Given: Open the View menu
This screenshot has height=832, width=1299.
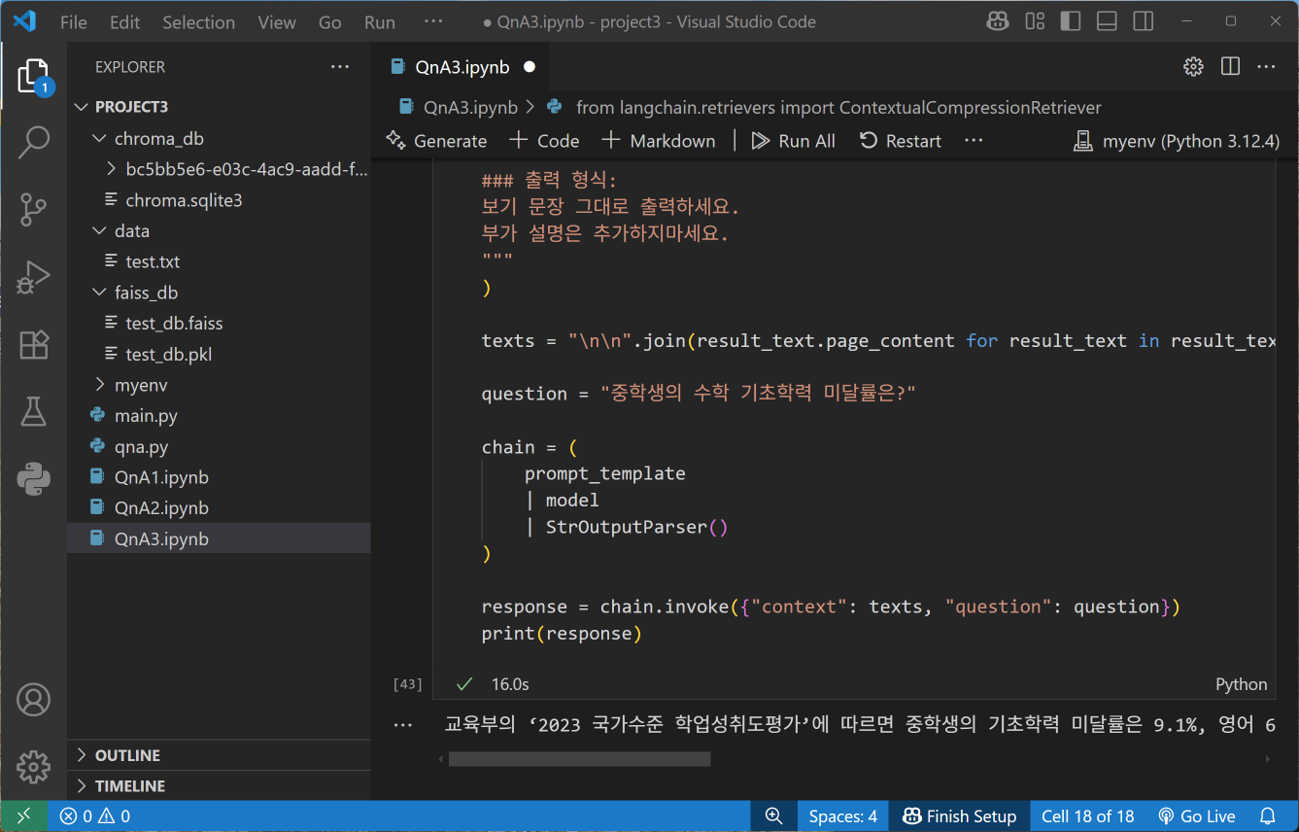Looking at the screenshot, I should pyautogui.click(x=276, y=22).
